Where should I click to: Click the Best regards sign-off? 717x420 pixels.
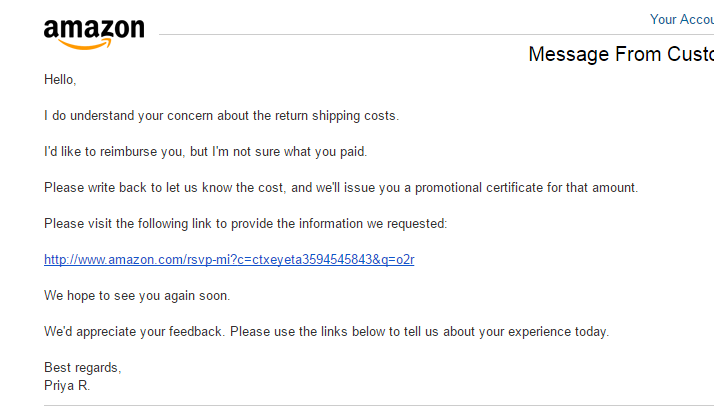tap(82, 367)
